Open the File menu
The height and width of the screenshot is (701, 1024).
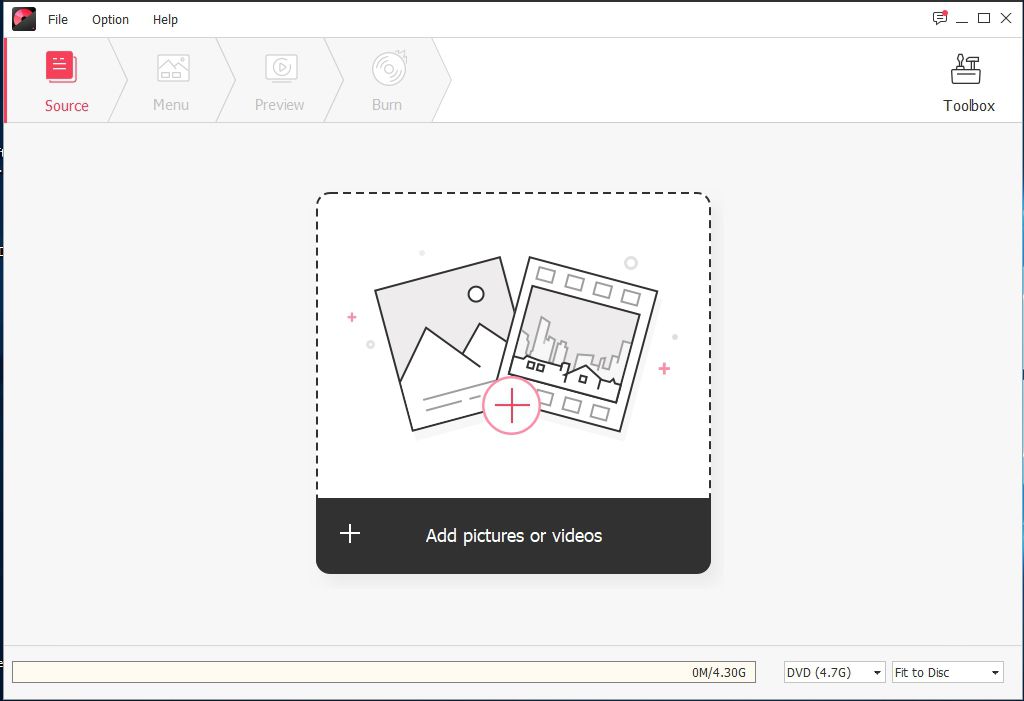[58, 19]
